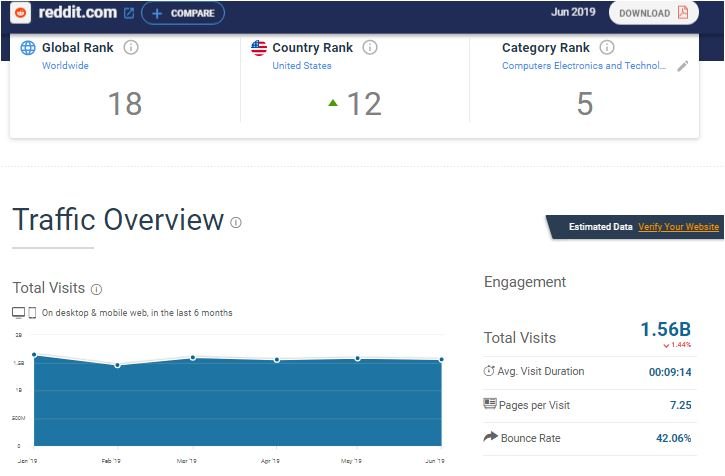Open Computers Electronics and Technology category link
This screenshot has height=476, width=725.
click(x=584, y=66)
